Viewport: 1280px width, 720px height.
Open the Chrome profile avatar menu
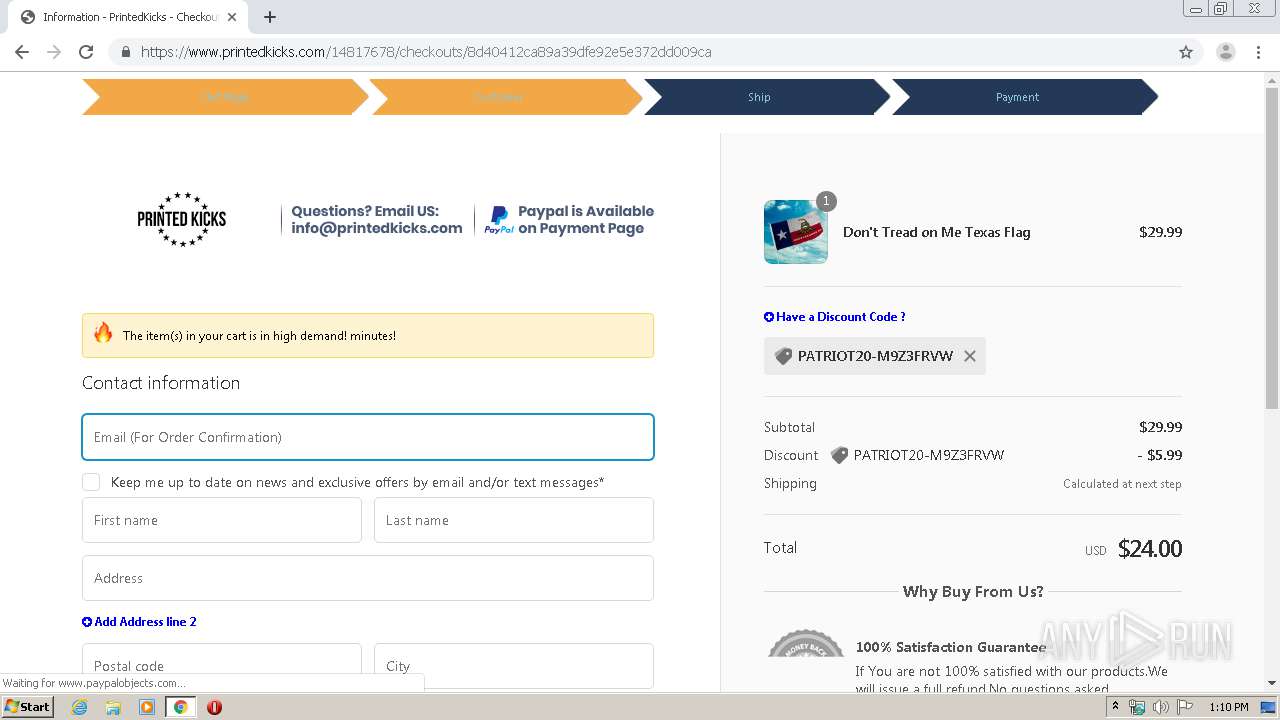pos(1225,52)
